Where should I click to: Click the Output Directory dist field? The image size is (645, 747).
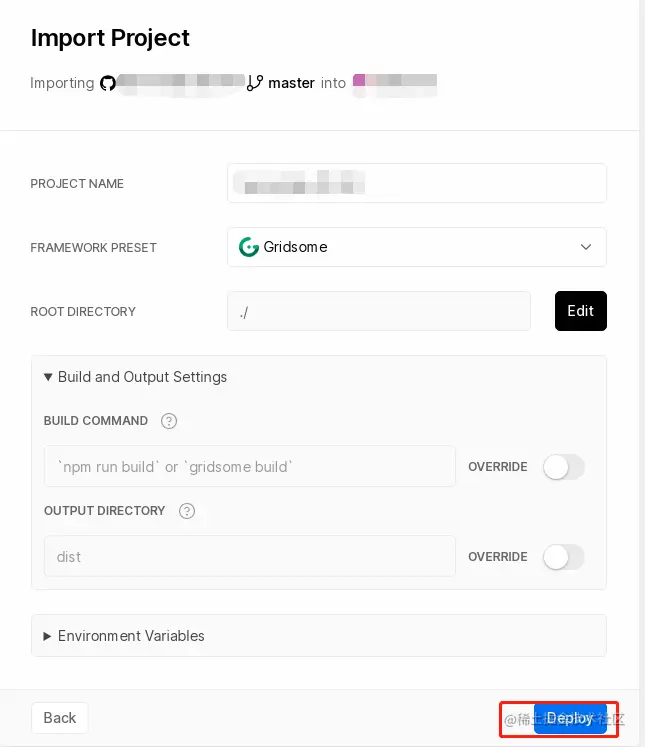pos(249,557)
